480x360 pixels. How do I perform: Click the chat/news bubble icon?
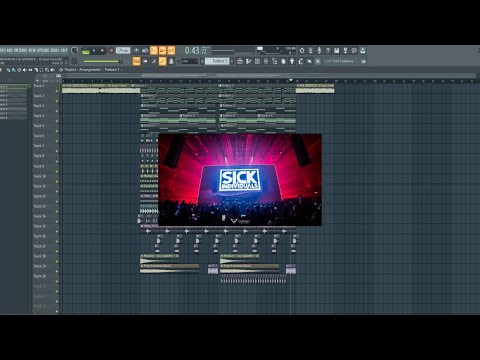(x=354, y=51)
